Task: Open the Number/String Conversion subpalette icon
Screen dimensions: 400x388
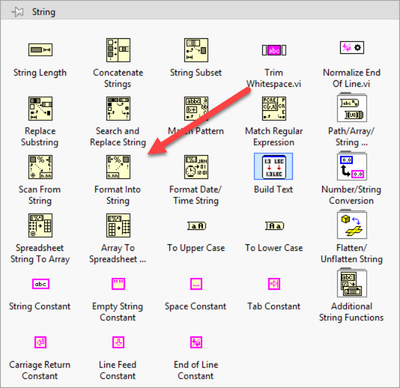Action: [352, 166]
